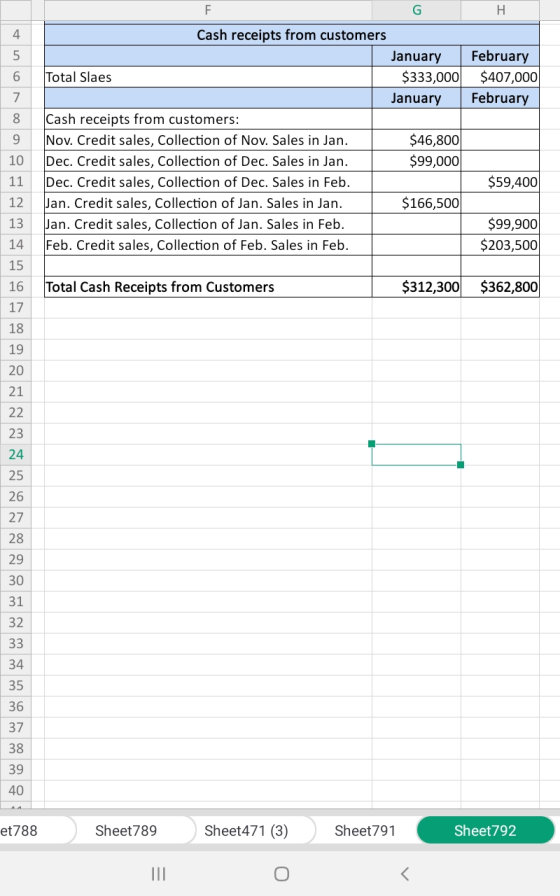
Task: Select the $166,500 cell
Action: pyautogui.click(x=417, y=203)
